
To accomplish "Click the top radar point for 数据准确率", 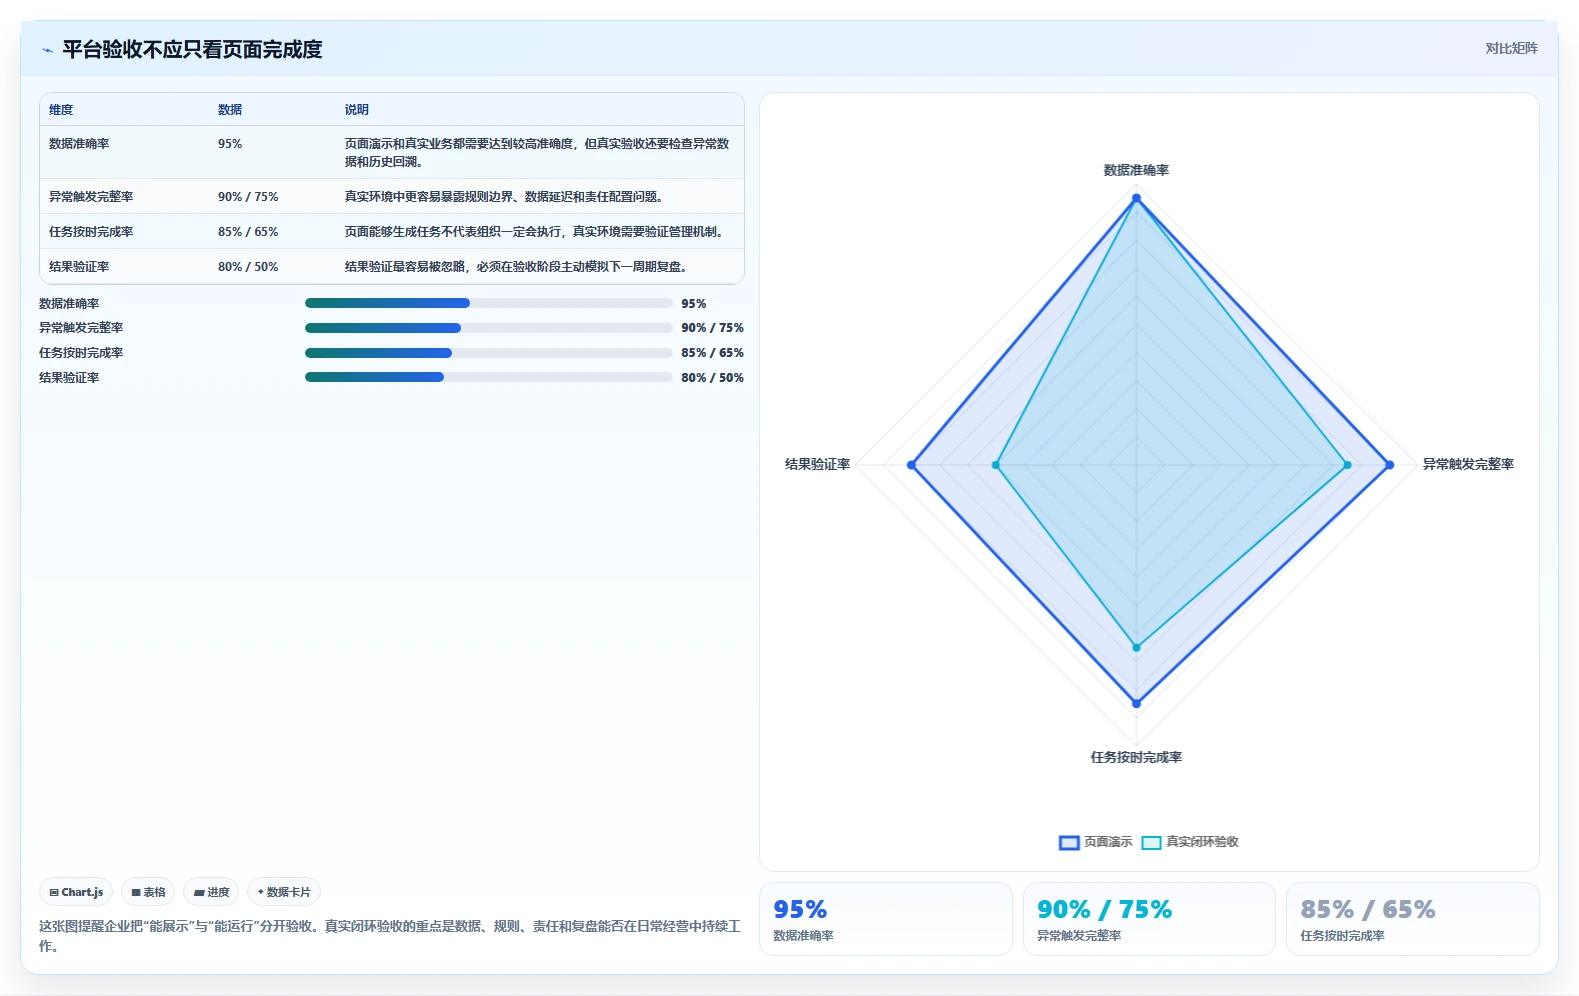I will coord(1136,198).
